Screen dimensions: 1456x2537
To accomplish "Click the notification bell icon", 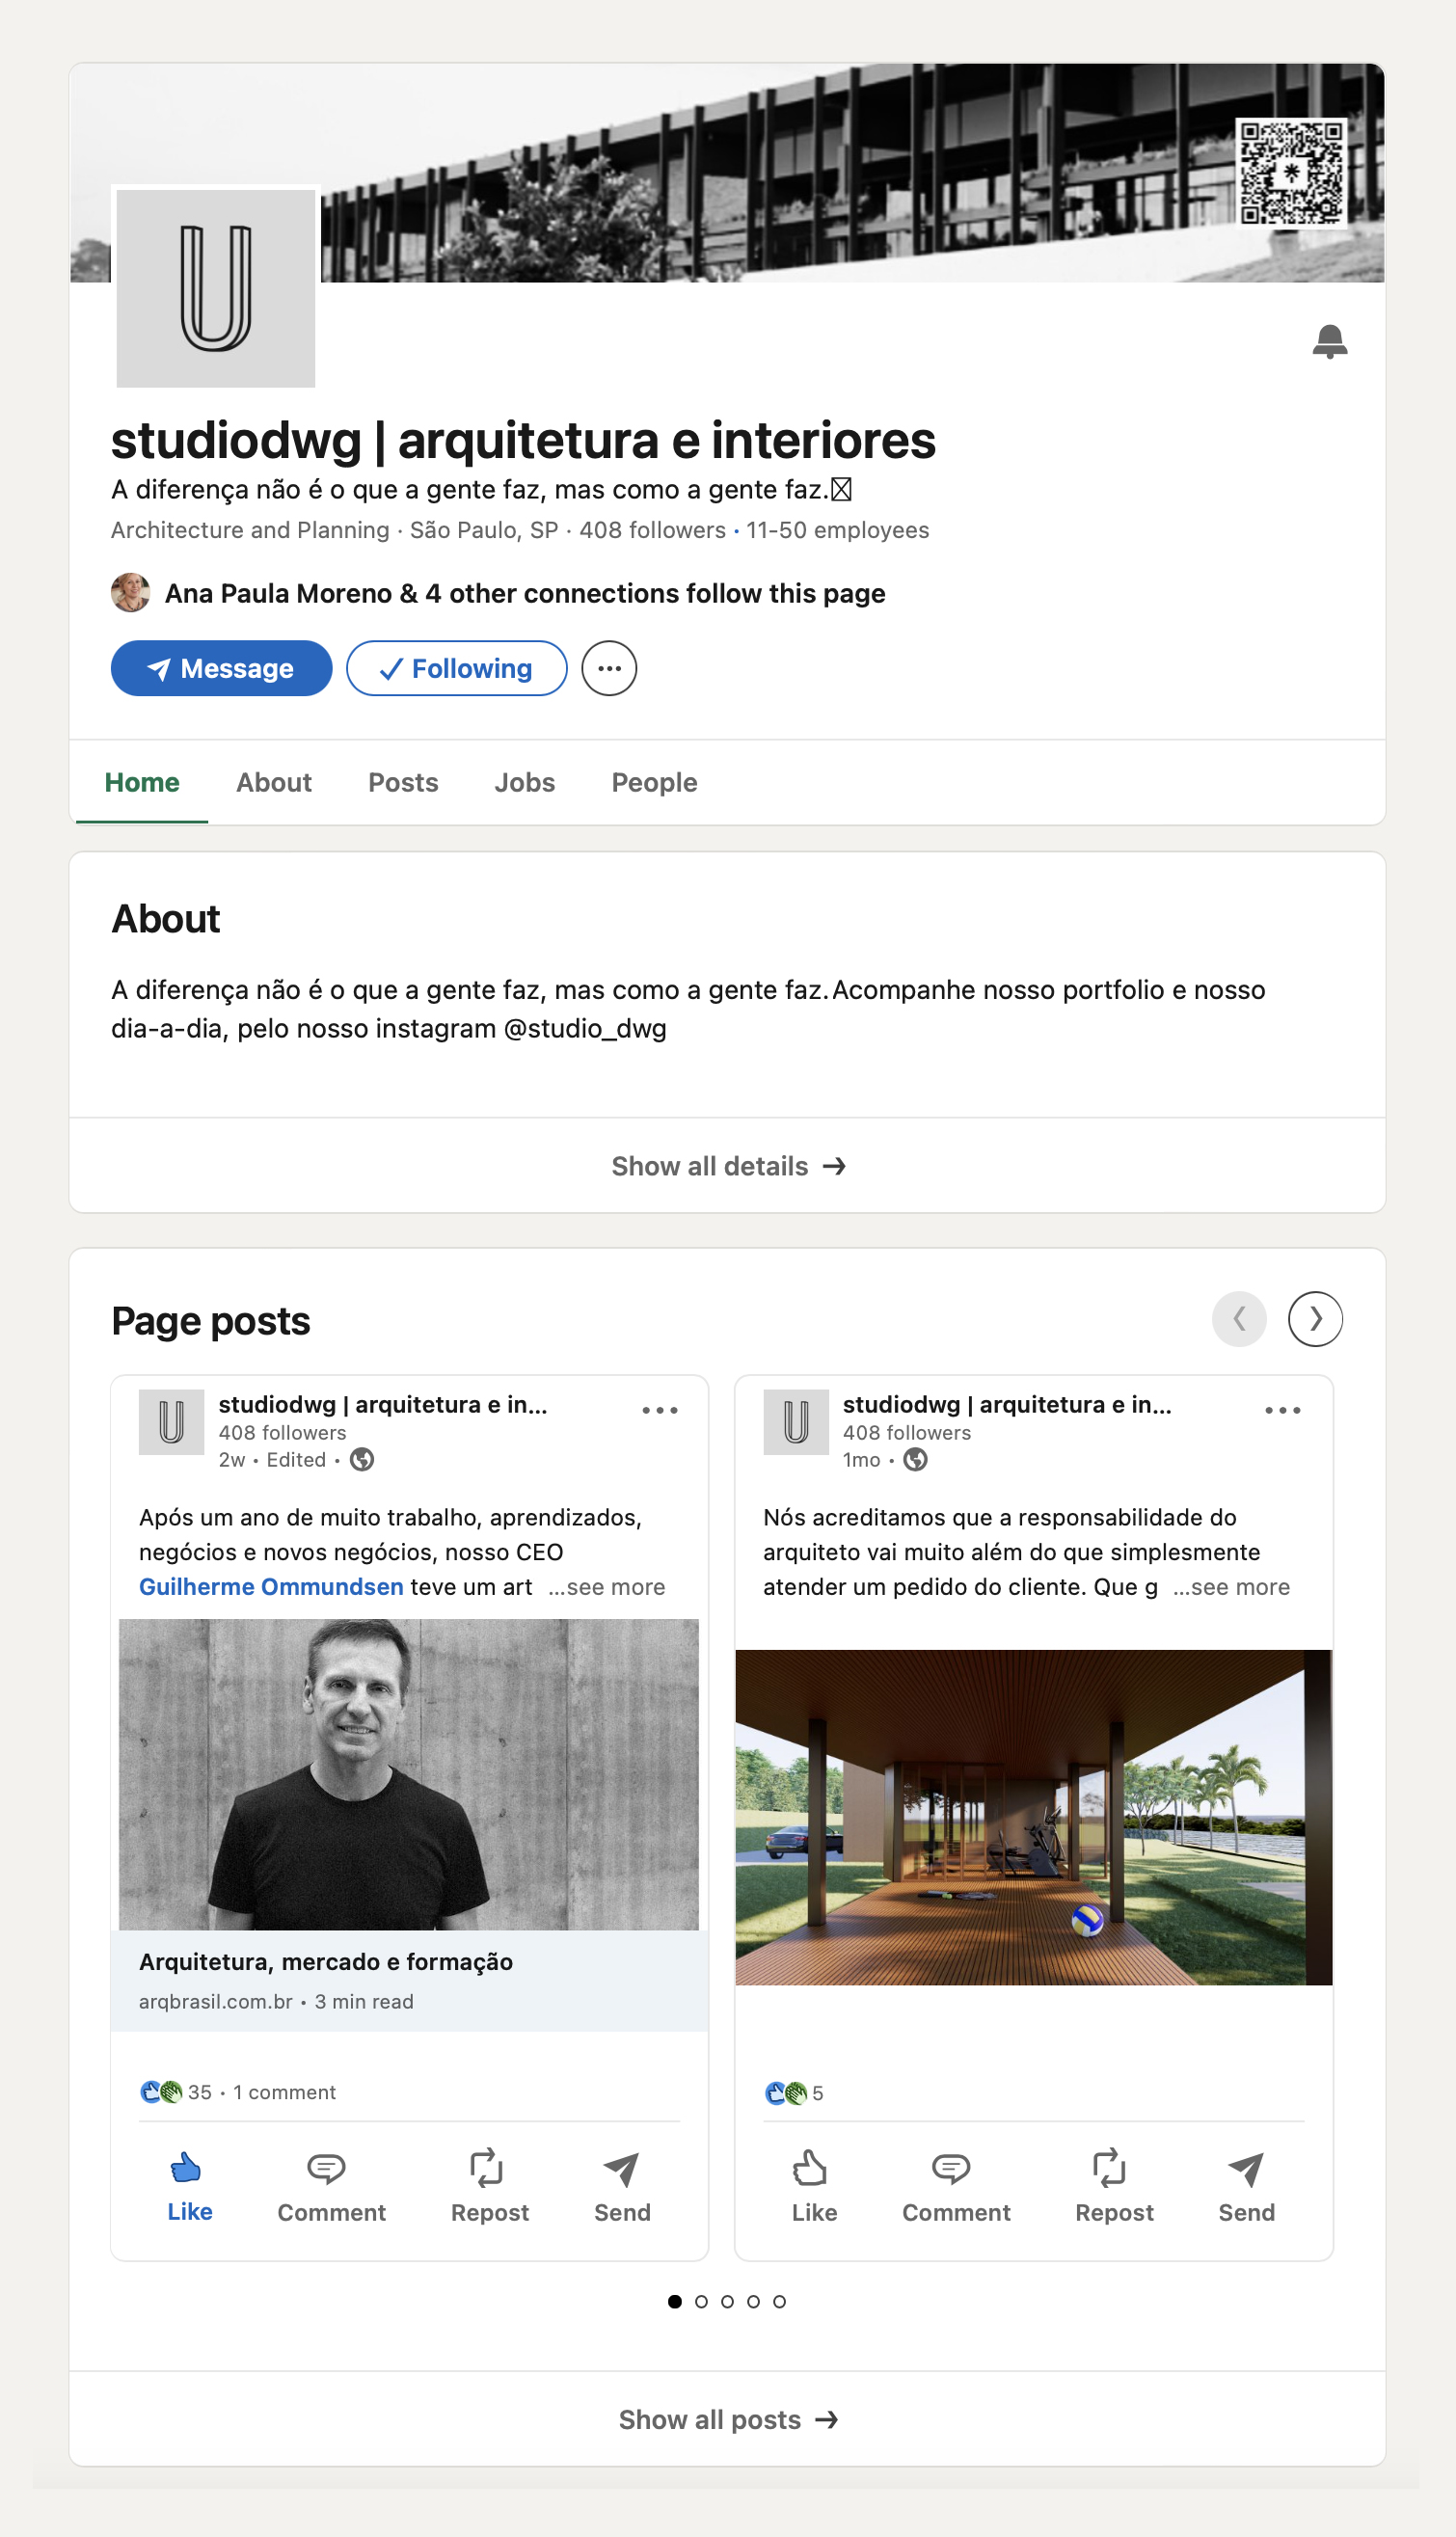I will click(x=1329, y=341).
